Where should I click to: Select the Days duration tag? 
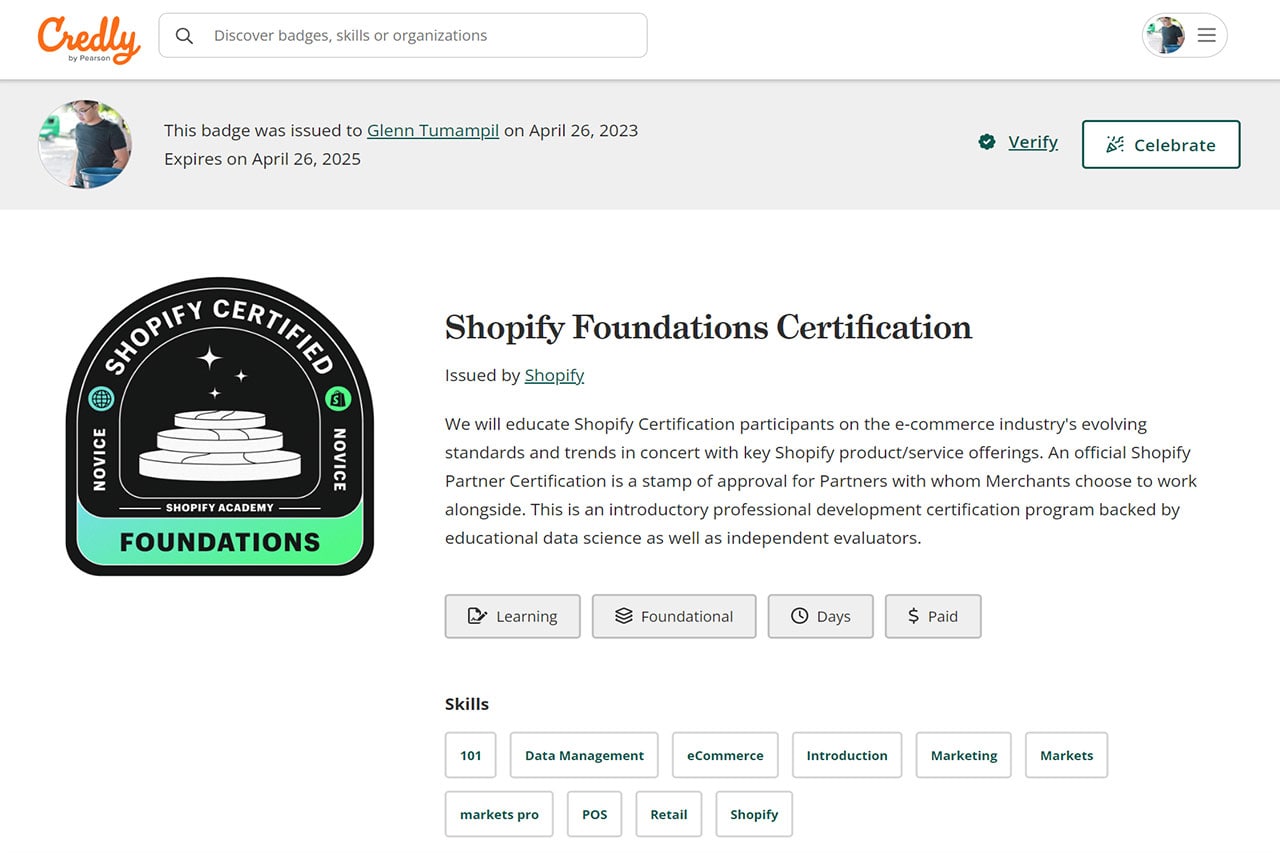(x=820, y=616)
